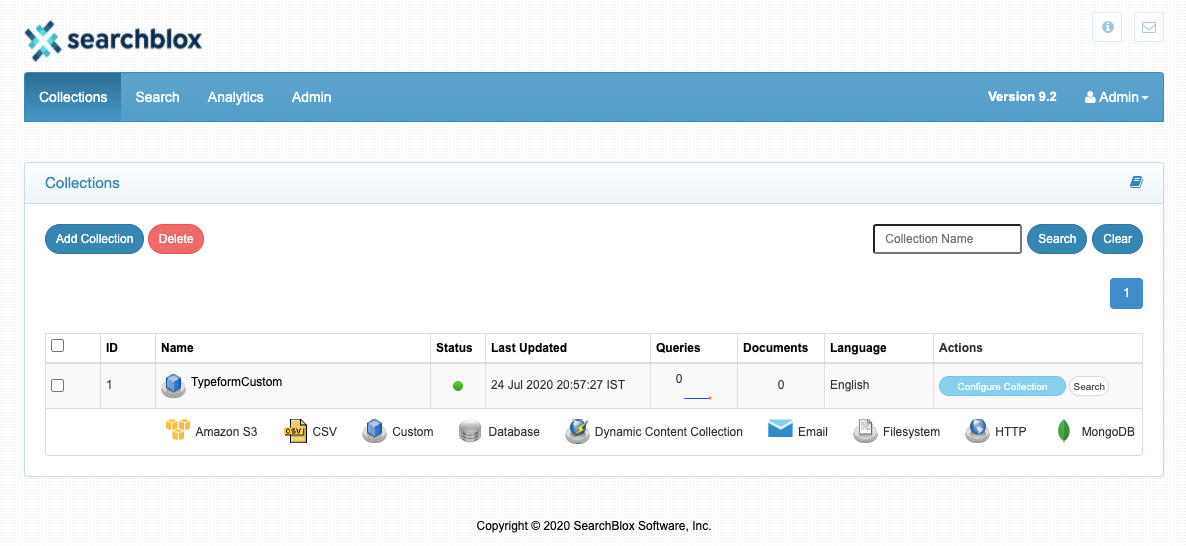Switch to the Analytics tab
The width and height of the screenshot is (1186, 546).
tap(235, 97)
